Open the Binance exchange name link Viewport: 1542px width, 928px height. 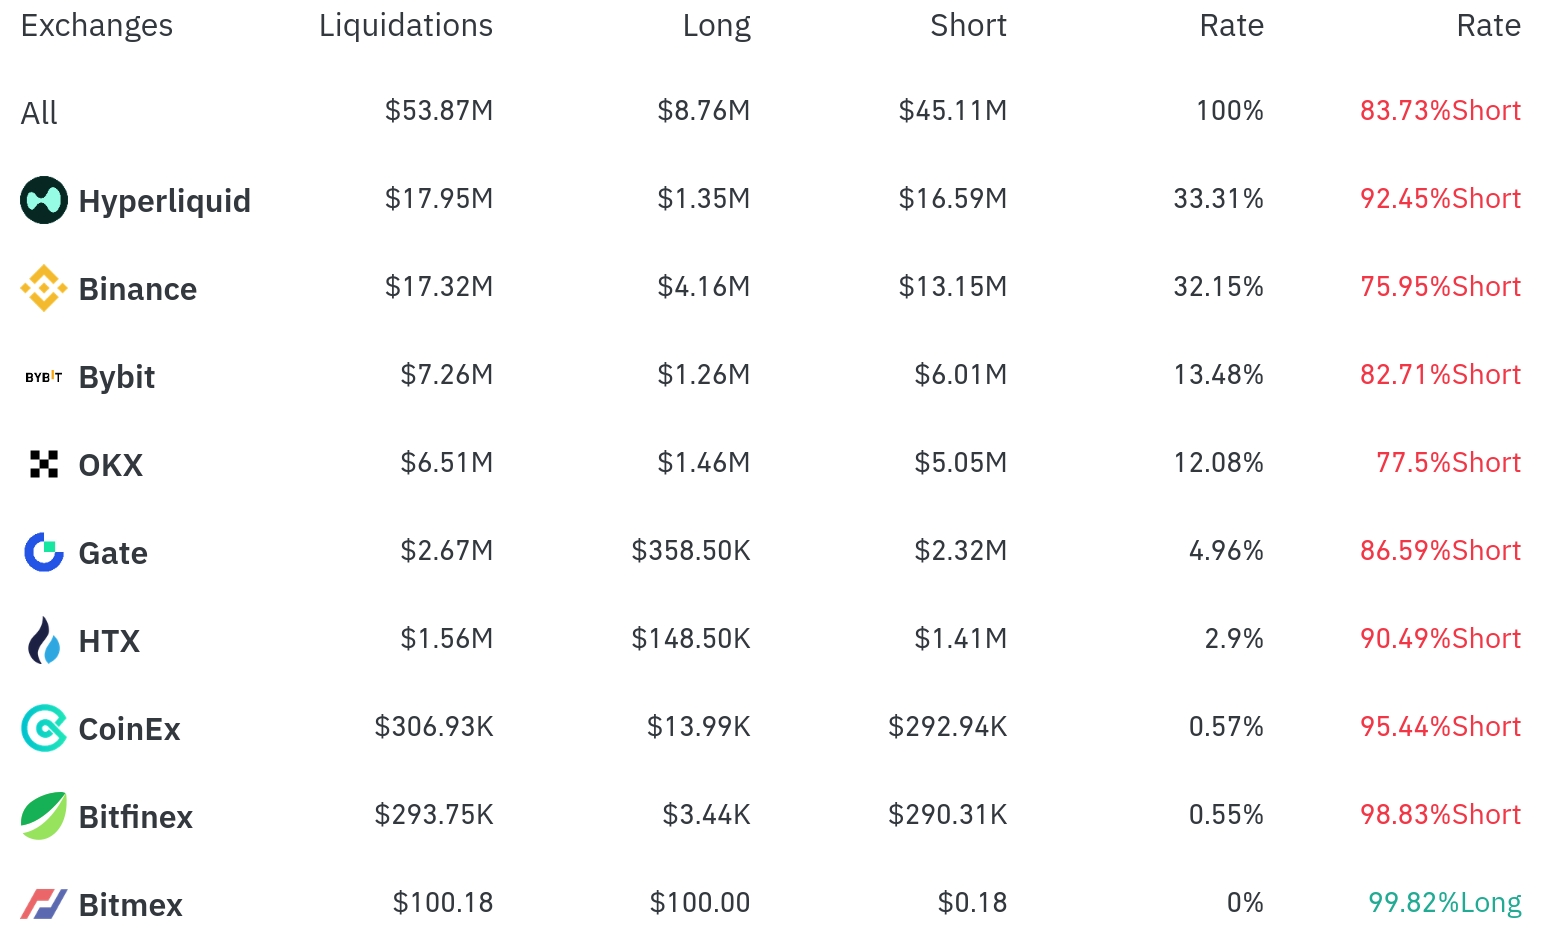[137, 289]
